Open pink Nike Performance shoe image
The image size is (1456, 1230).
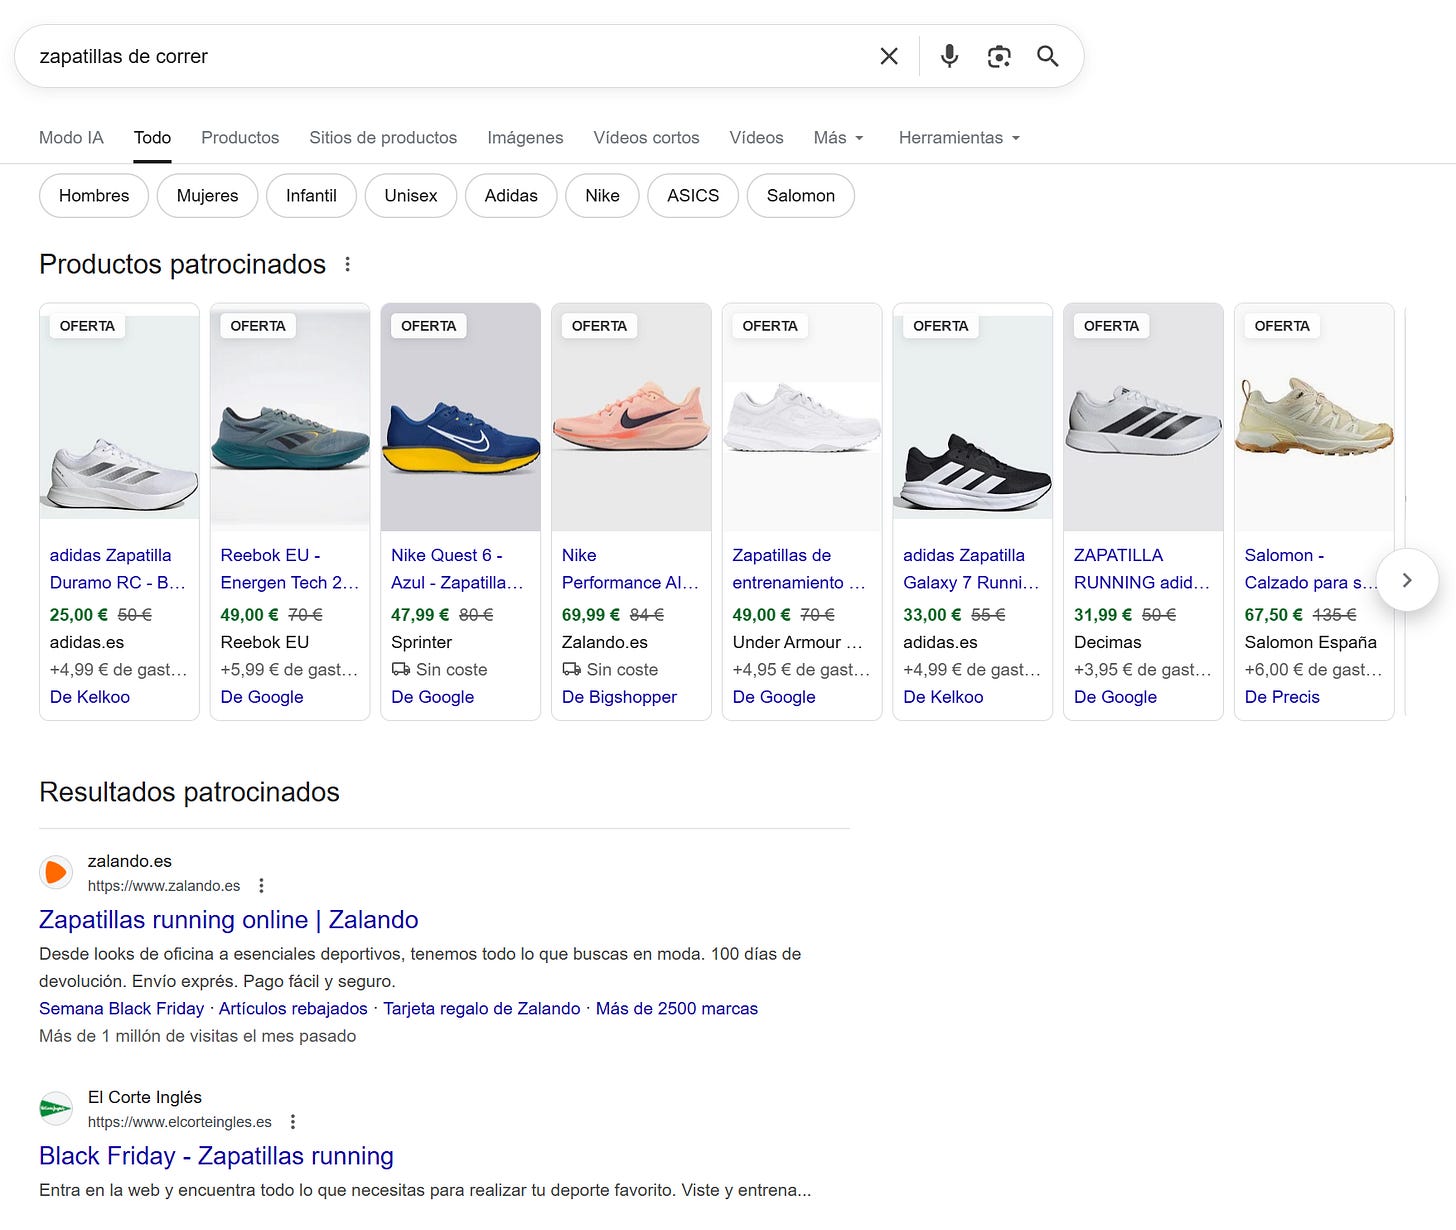tap(632, 418)
